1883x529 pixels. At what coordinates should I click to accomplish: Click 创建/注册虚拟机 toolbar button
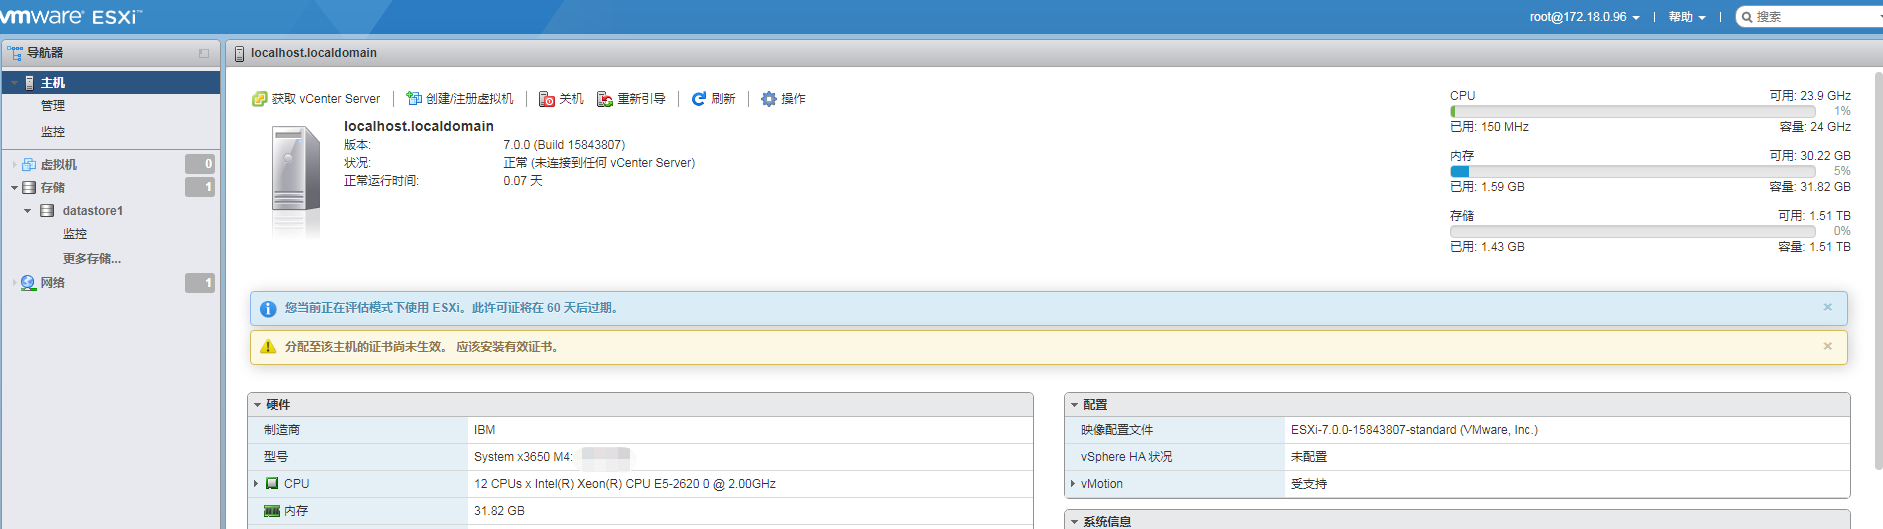click(x=460, y=99)
